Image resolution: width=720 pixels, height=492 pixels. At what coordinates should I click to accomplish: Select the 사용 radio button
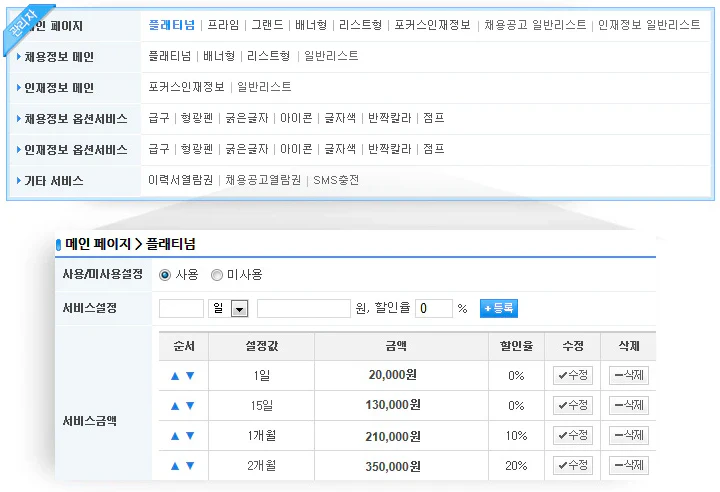pos(165,275)
